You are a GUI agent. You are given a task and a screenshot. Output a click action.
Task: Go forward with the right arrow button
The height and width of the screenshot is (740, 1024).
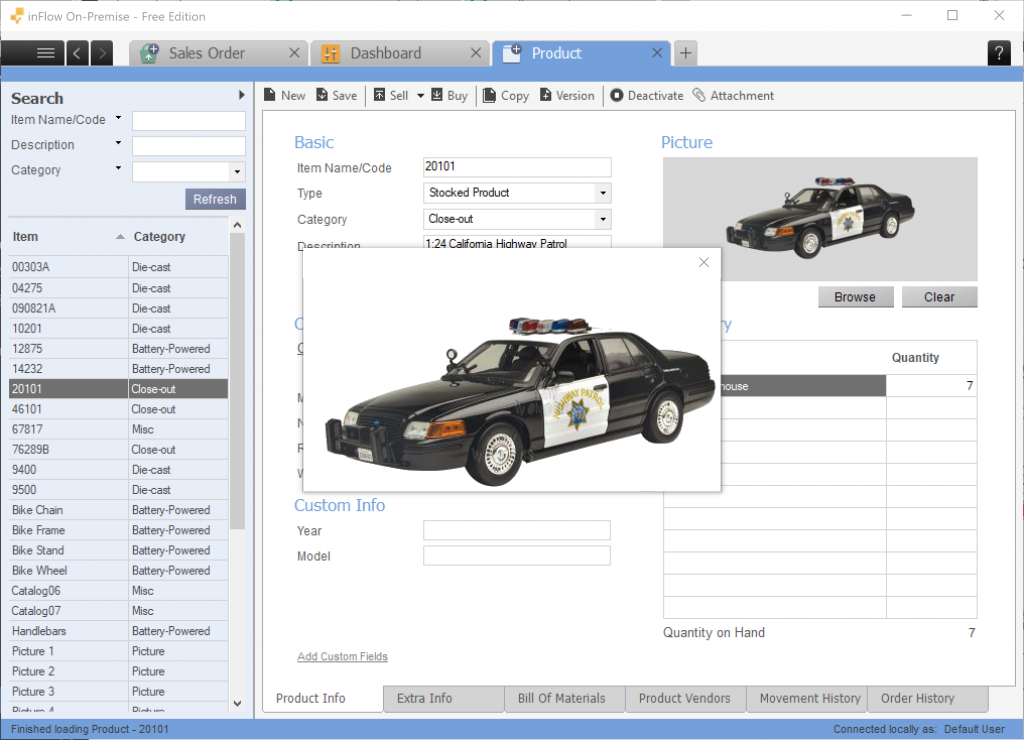102,53
